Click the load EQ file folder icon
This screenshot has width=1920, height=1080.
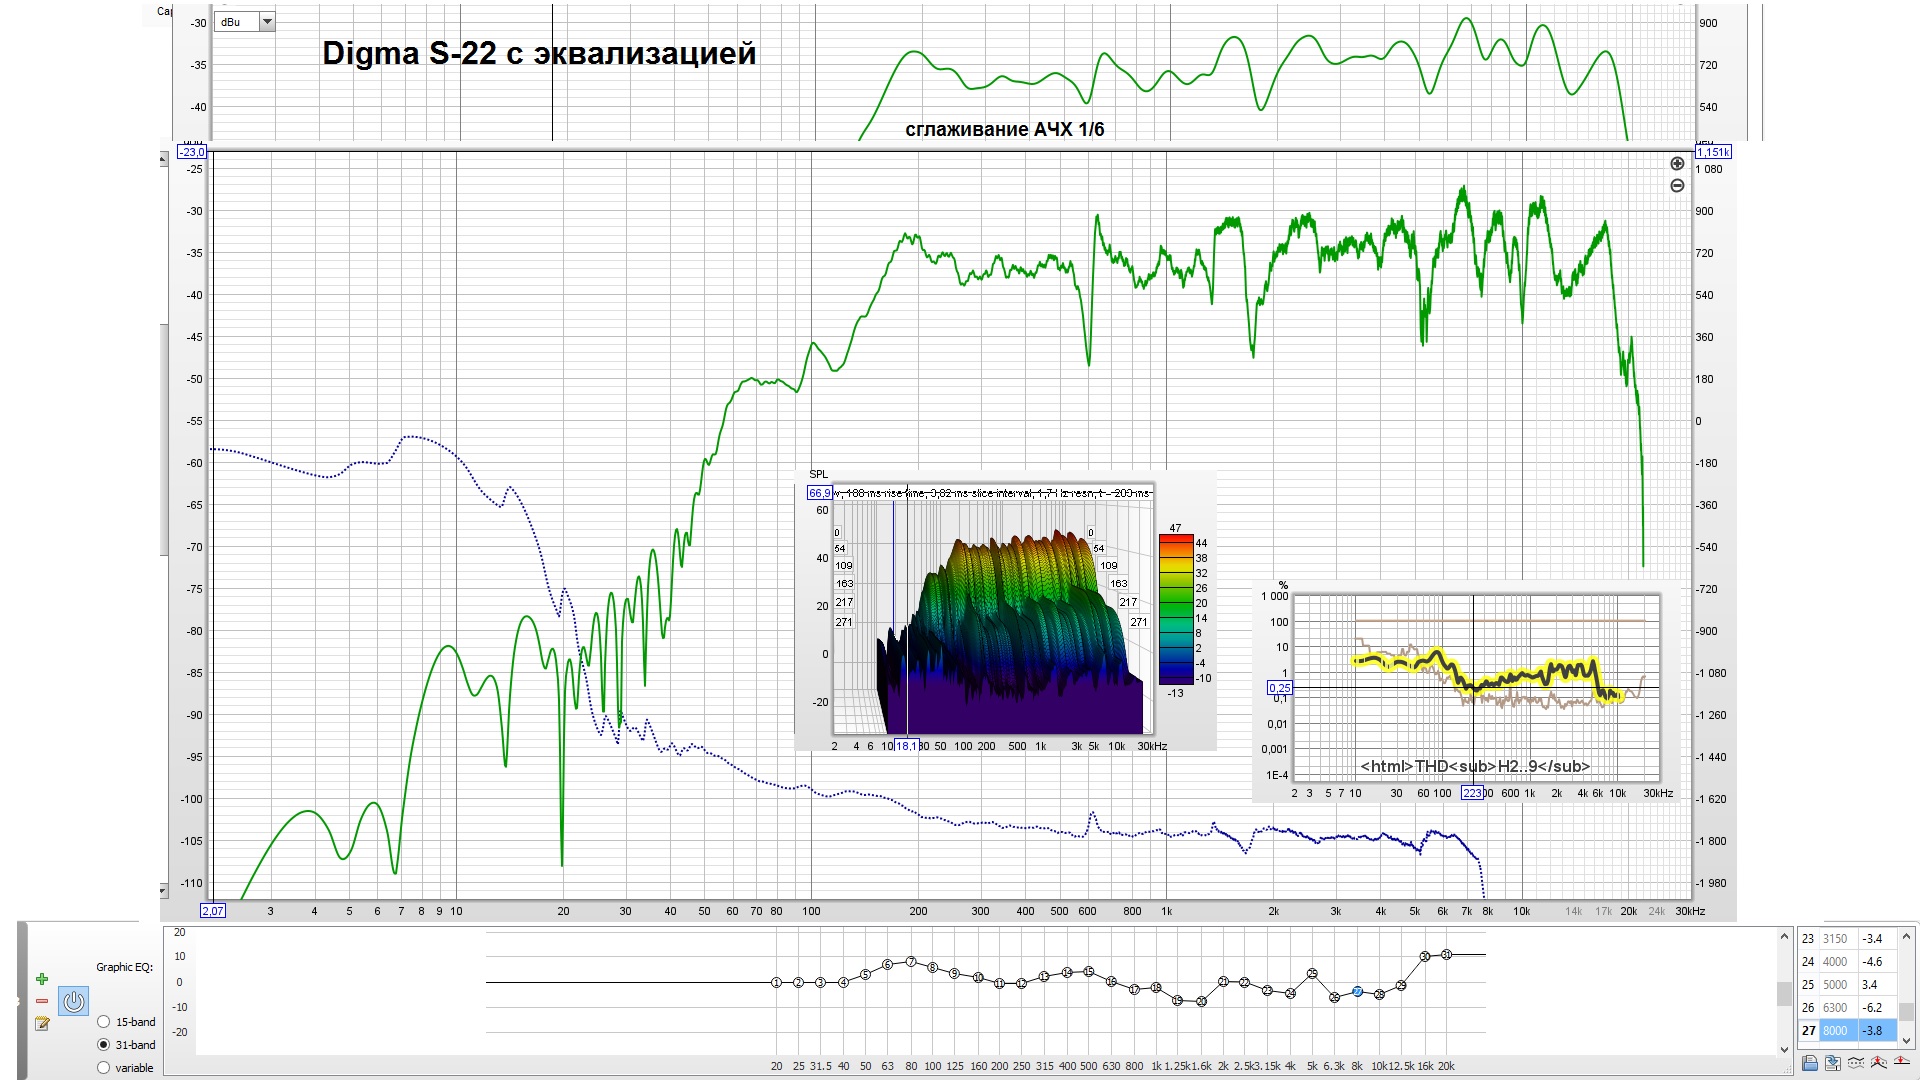[1810, 1063]
